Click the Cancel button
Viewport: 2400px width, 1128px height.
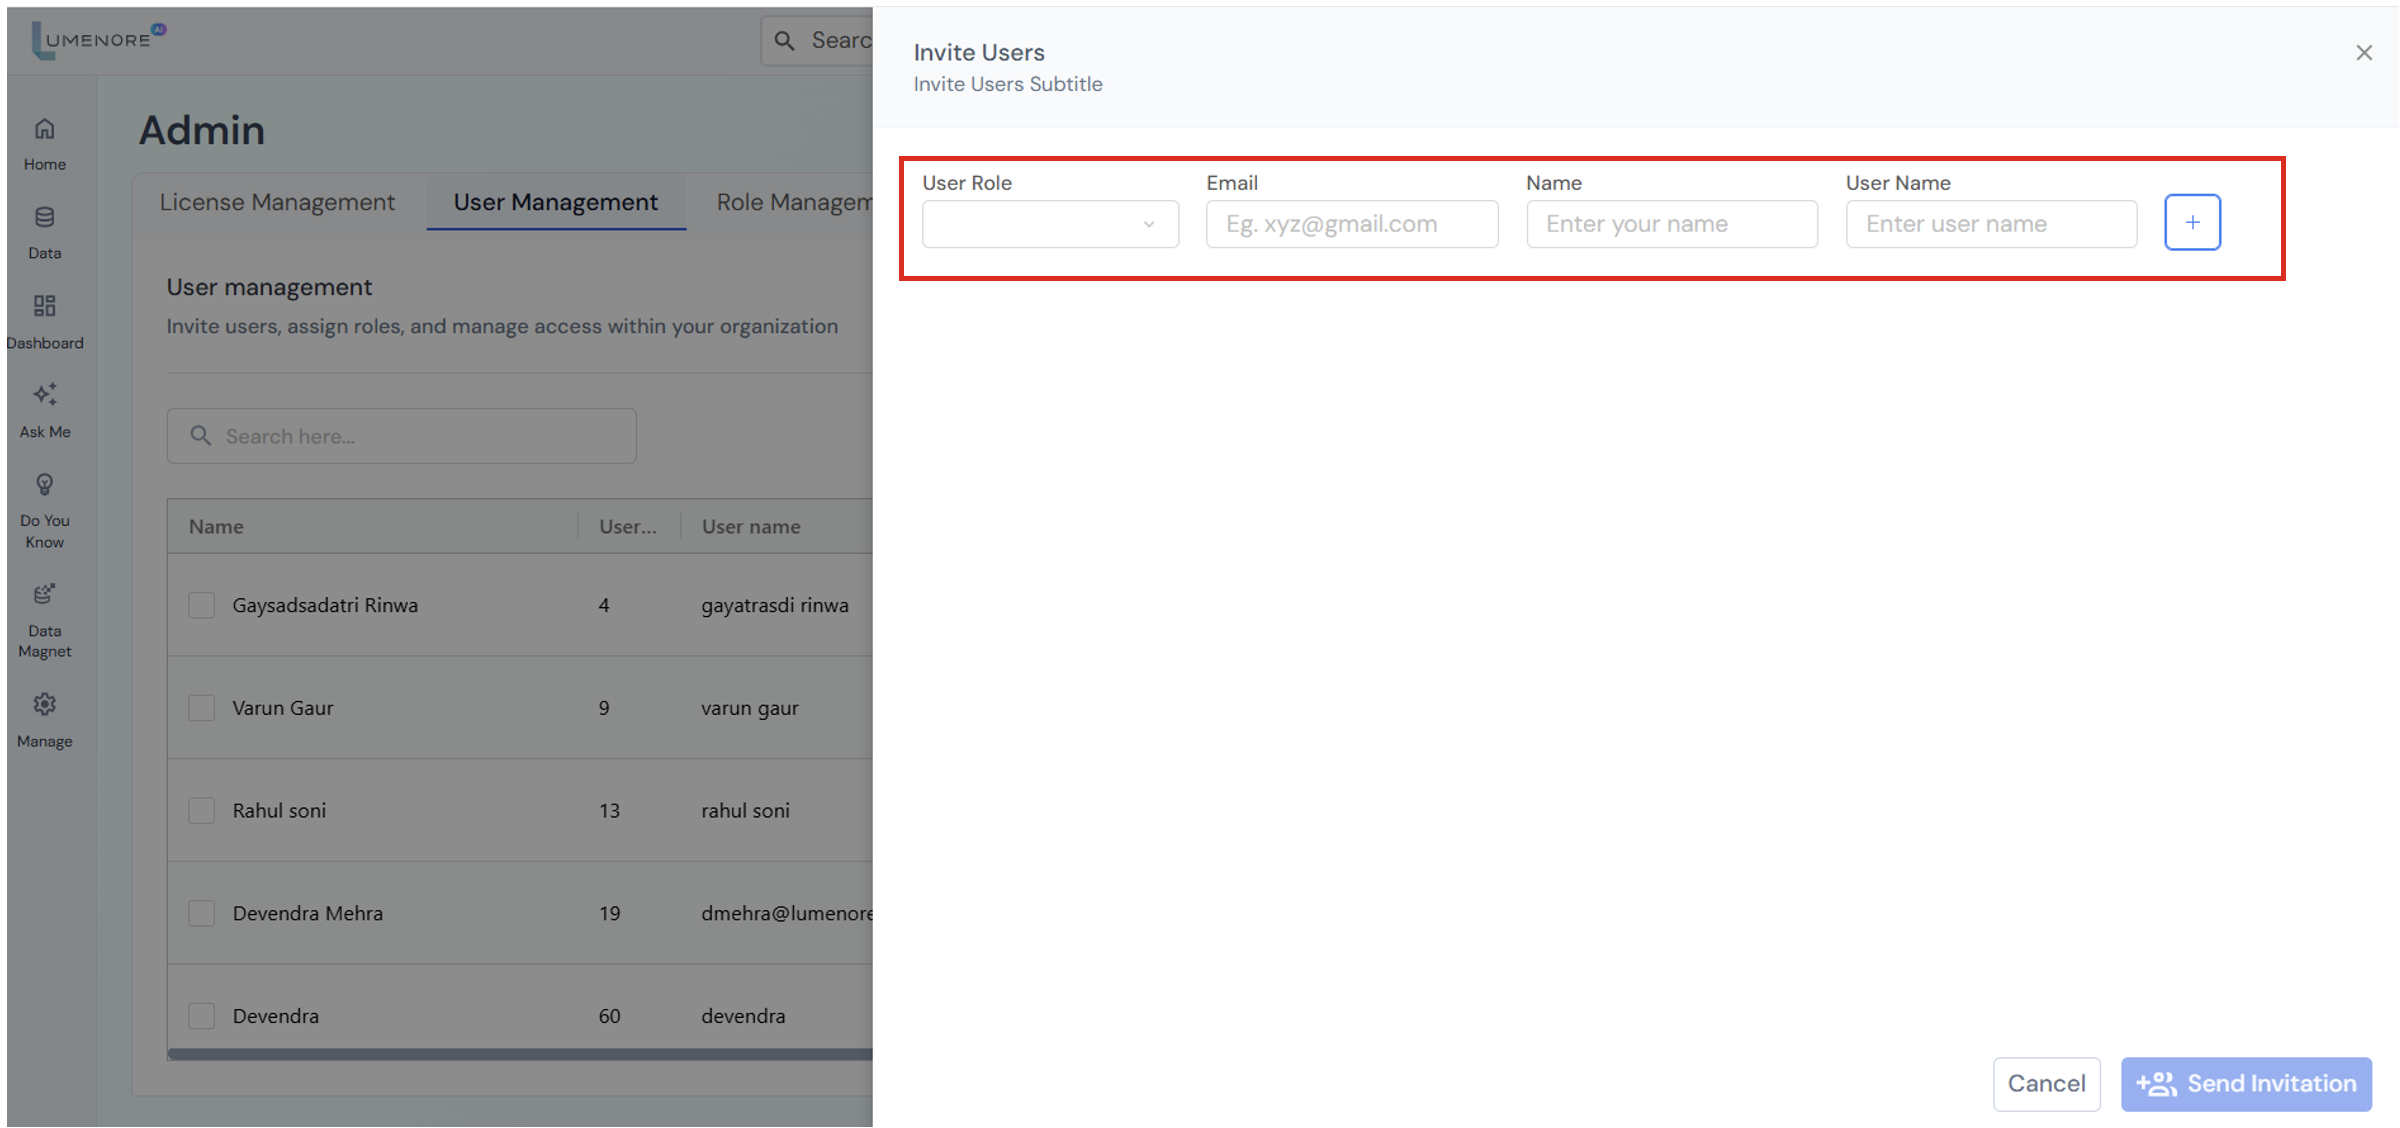click(x=2045, y=1084)
